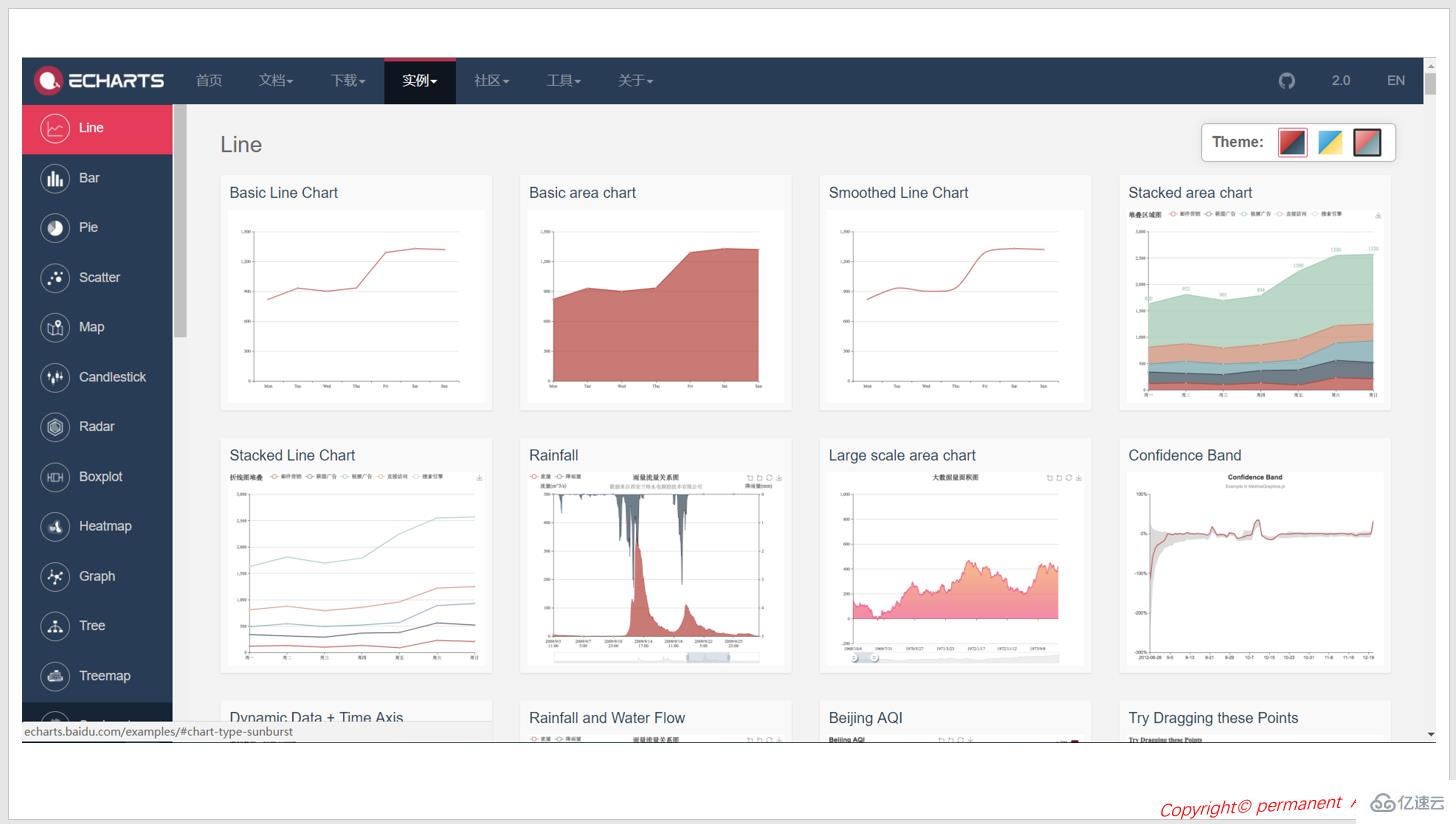Choose the blue-yellow theme swatch
Viewport: 1456px width, 824px height.
click(x=1330, y=142)
